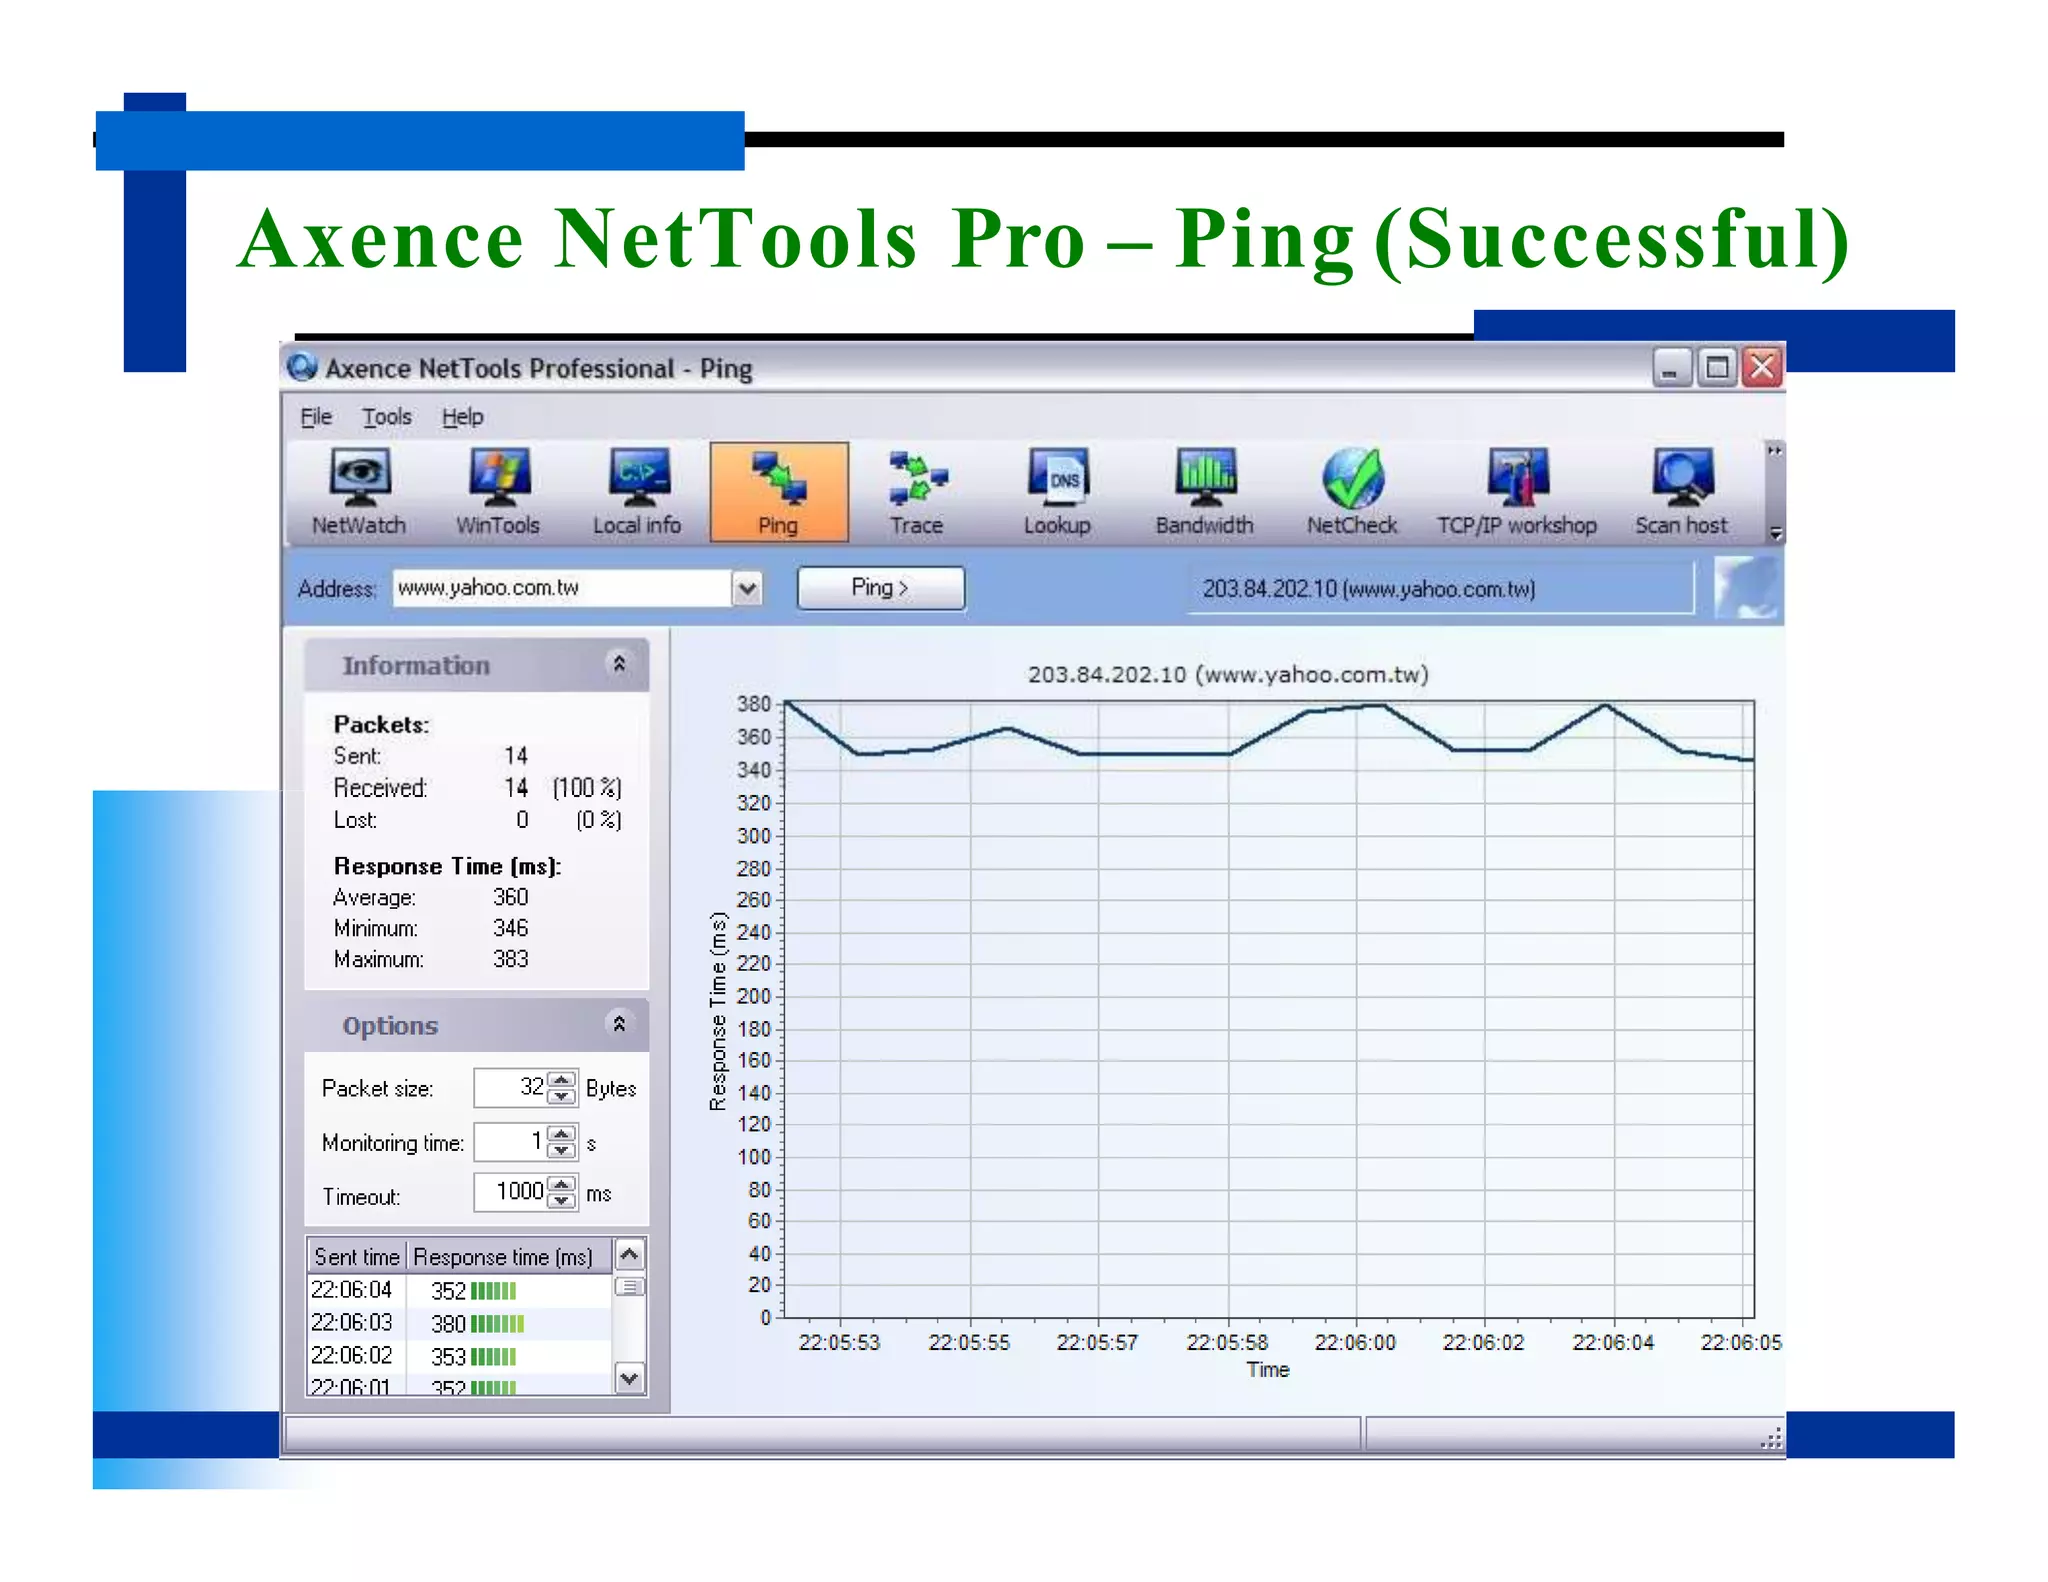
Task: Open the TCP/IP workshop tool
Action: click(x=1517, y=492)
